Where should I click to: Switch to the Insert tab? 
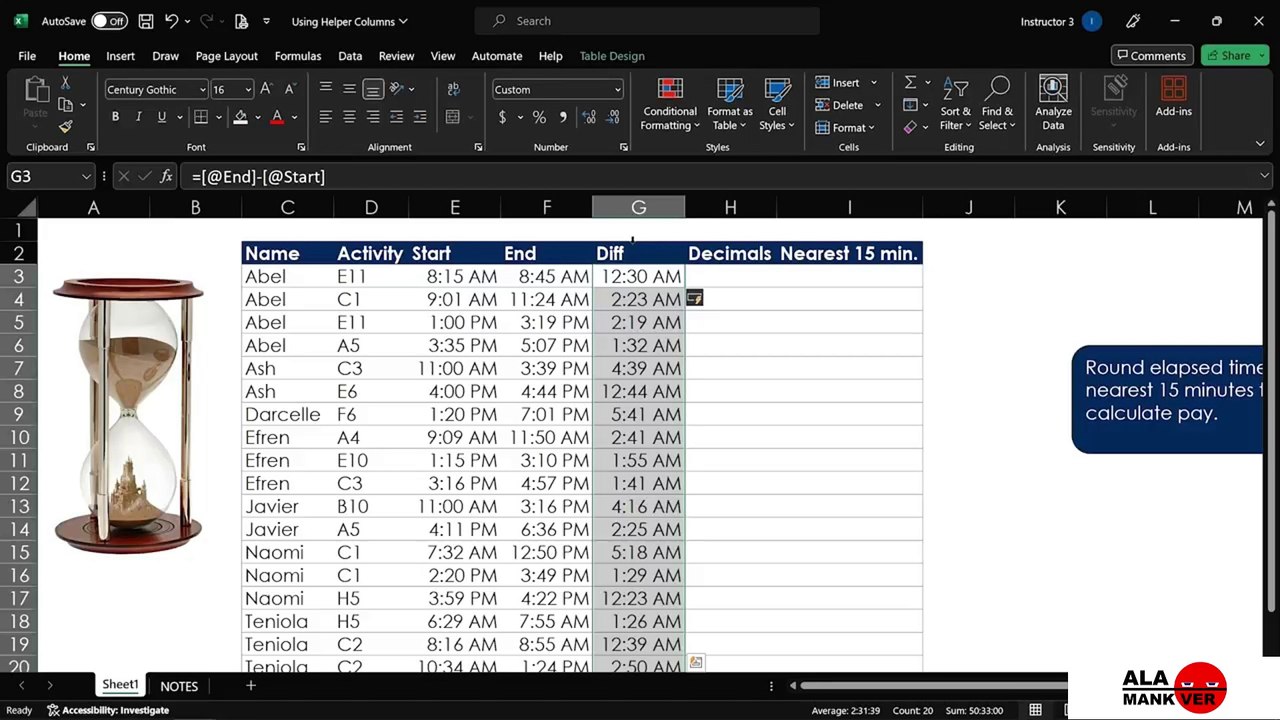tap(120, 56)
